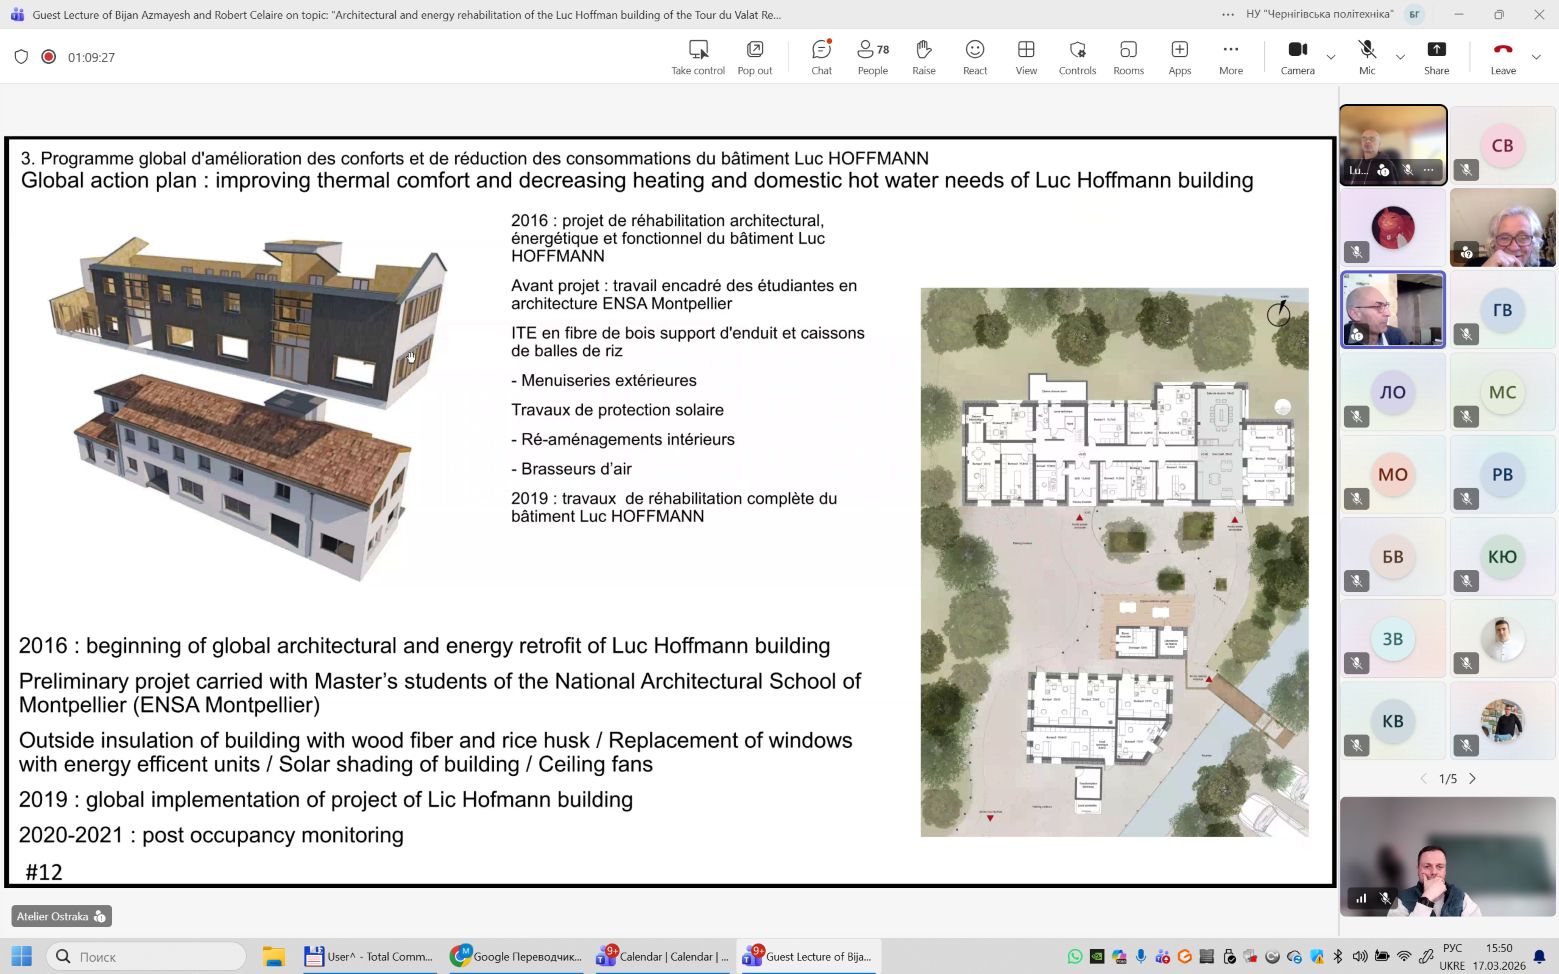The height and width of the screenshot is (974, 1559).
Task: Expand the Leave options dropdown arrow
Action: 1536,57
